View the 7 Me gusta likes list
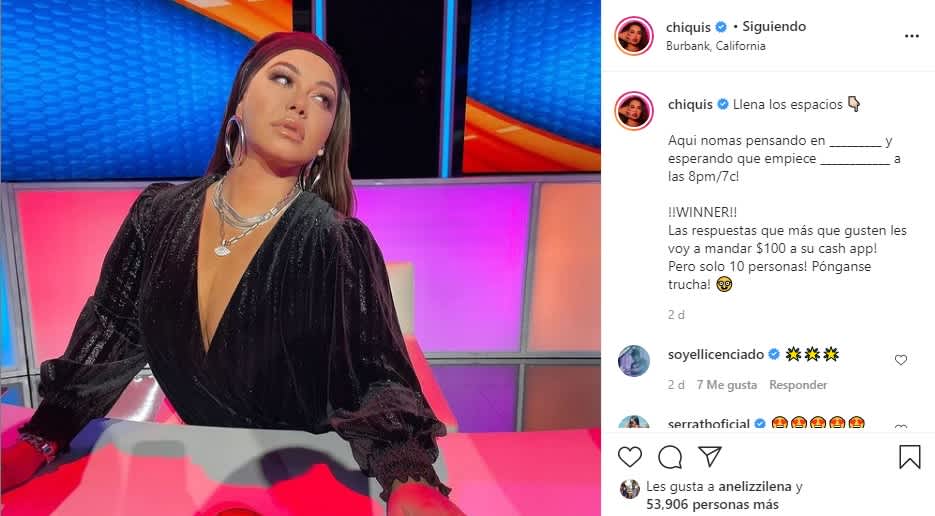 click(726, 385)
